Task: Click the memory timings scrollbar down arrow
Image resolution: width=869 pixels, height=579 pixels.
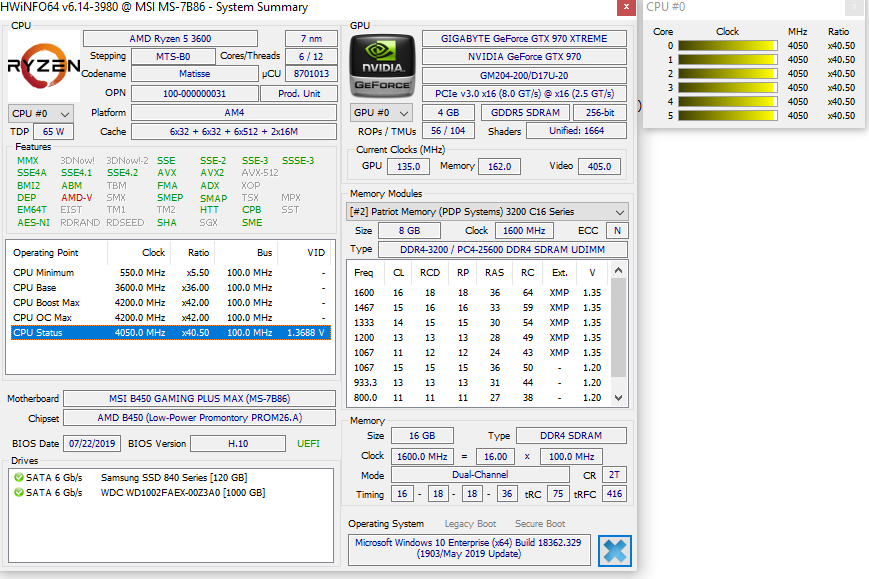Action: [x=618, y=397]
